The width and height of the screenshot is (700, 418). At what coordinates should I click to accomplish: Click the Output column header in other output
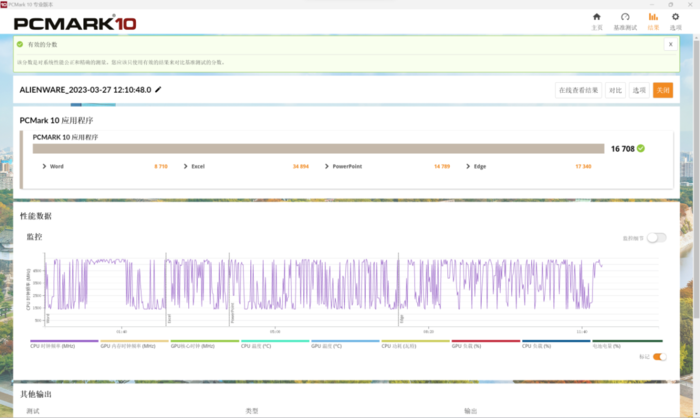tap(471, 410)
